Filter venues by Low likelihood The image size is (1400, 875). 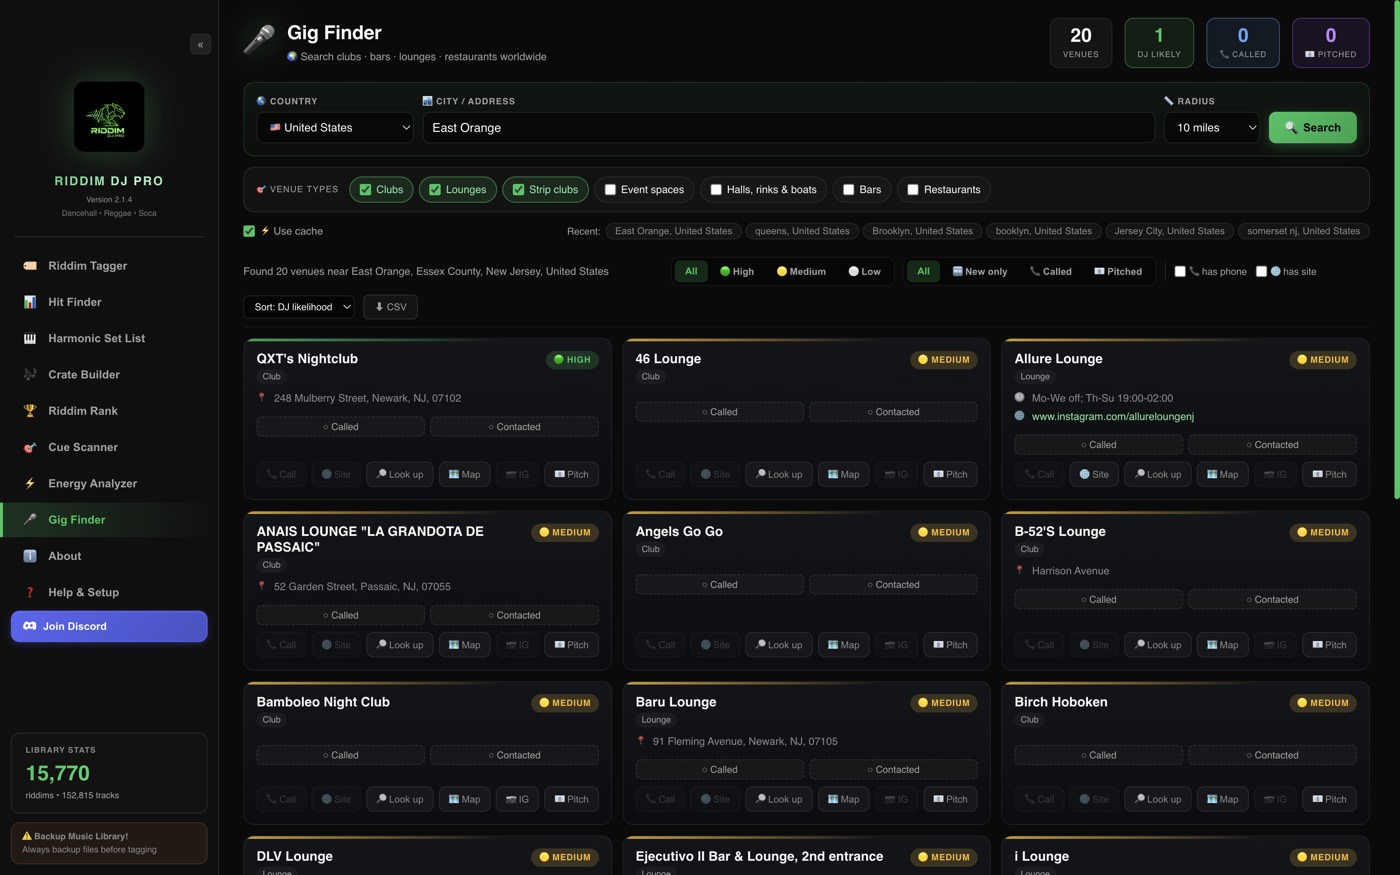point(865,271)
